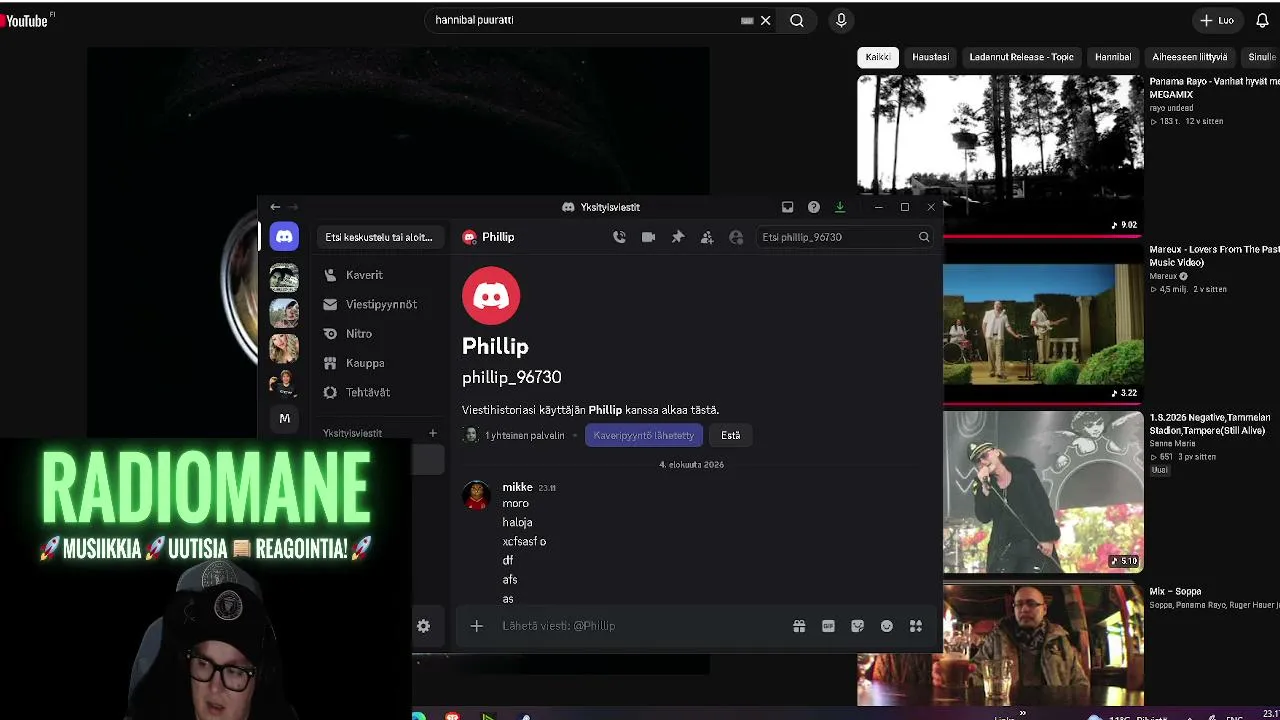
Task: Click mikke's avatar in the chat
Action: pyautogui.click(x=476, y=495)
